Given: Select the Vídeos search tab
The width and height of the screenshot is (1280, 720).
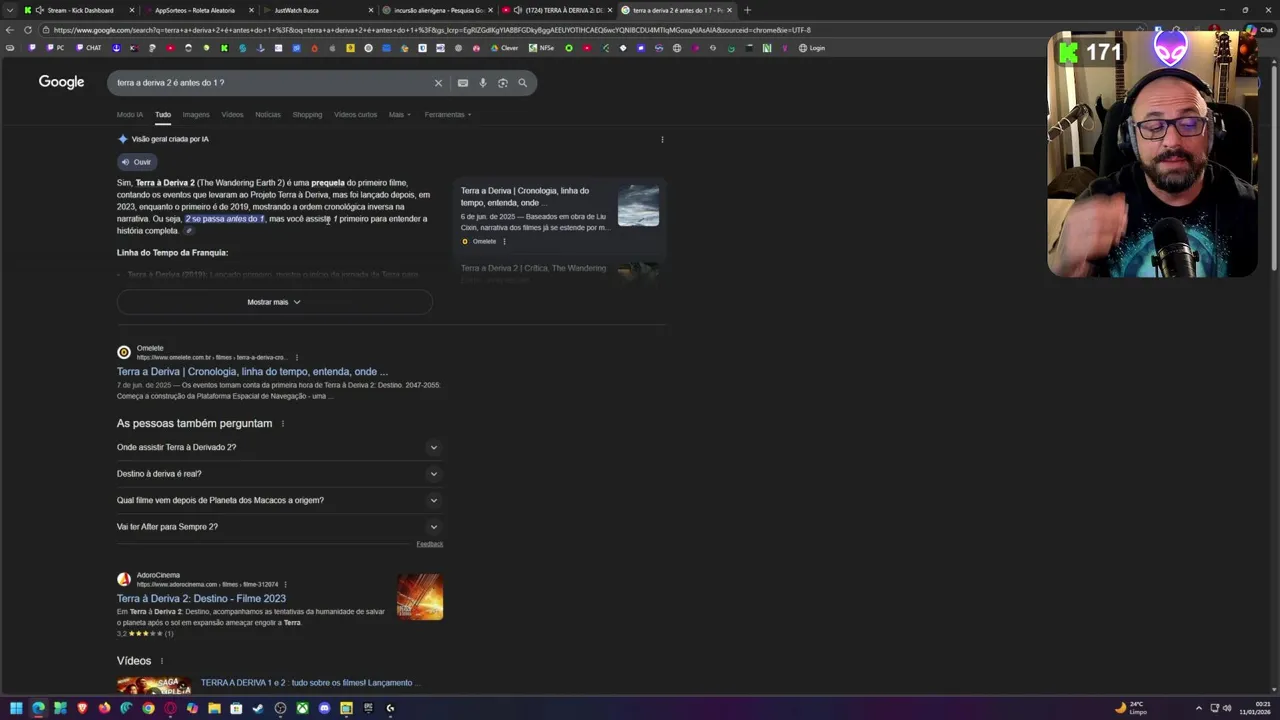Looking at the screenshot, I should tap(232, 114).
